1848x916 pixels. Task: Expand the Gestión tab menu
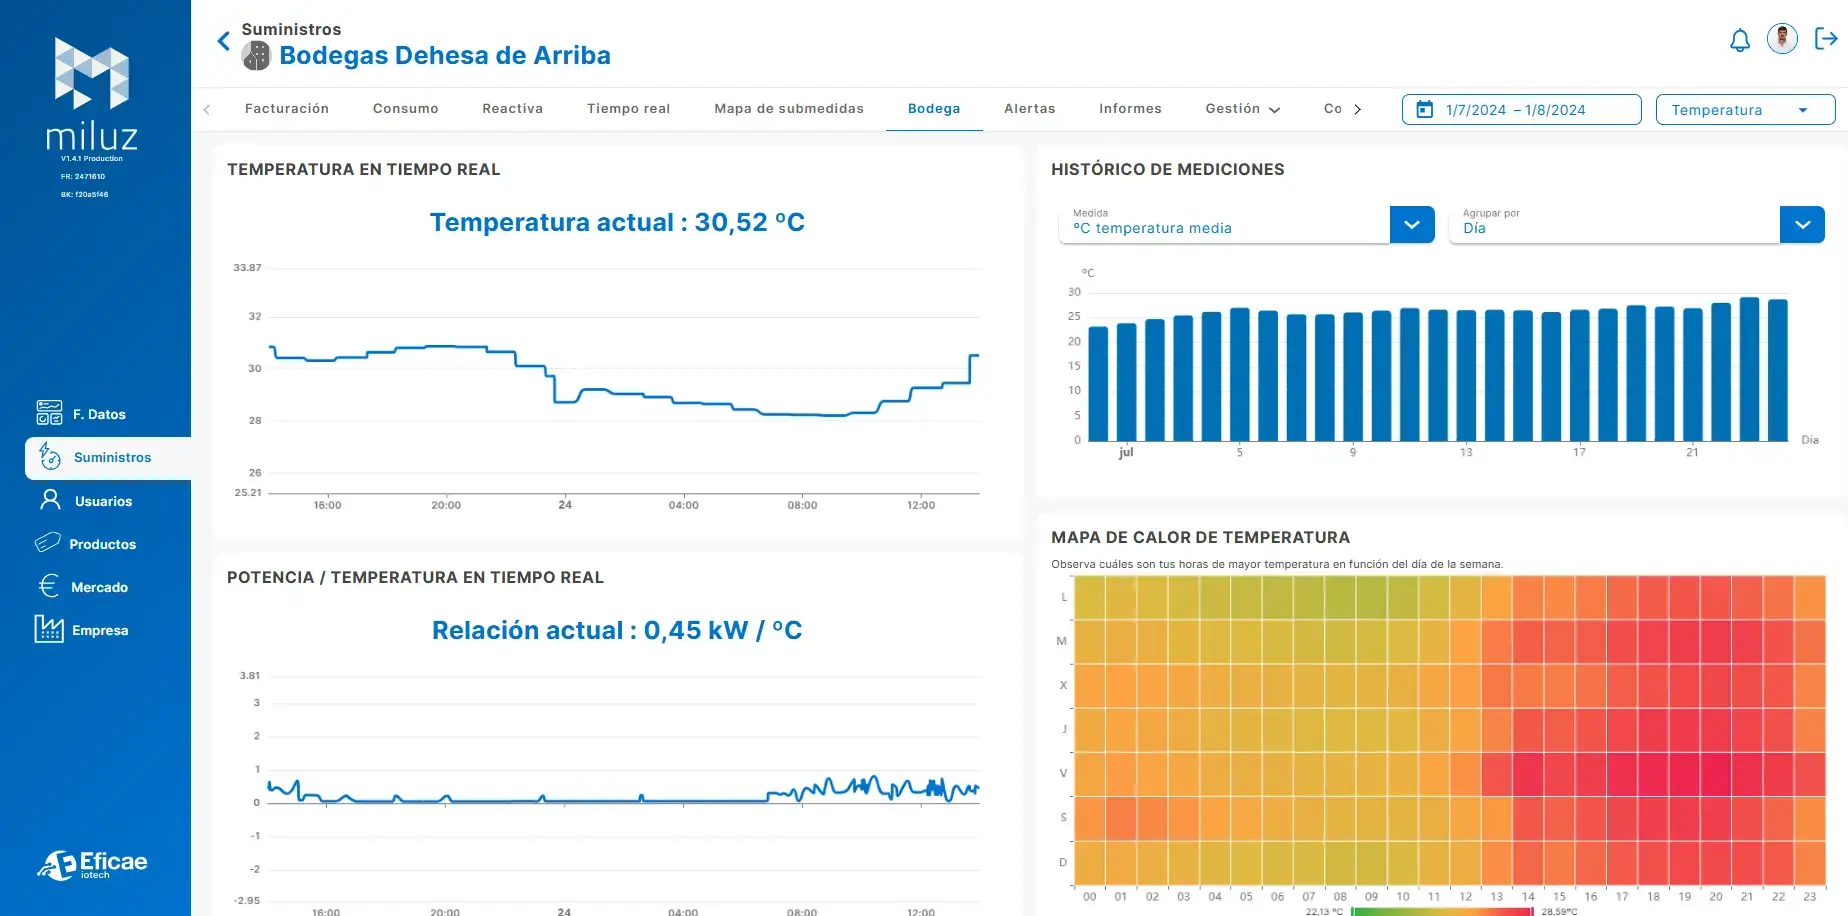(1242, 109)
